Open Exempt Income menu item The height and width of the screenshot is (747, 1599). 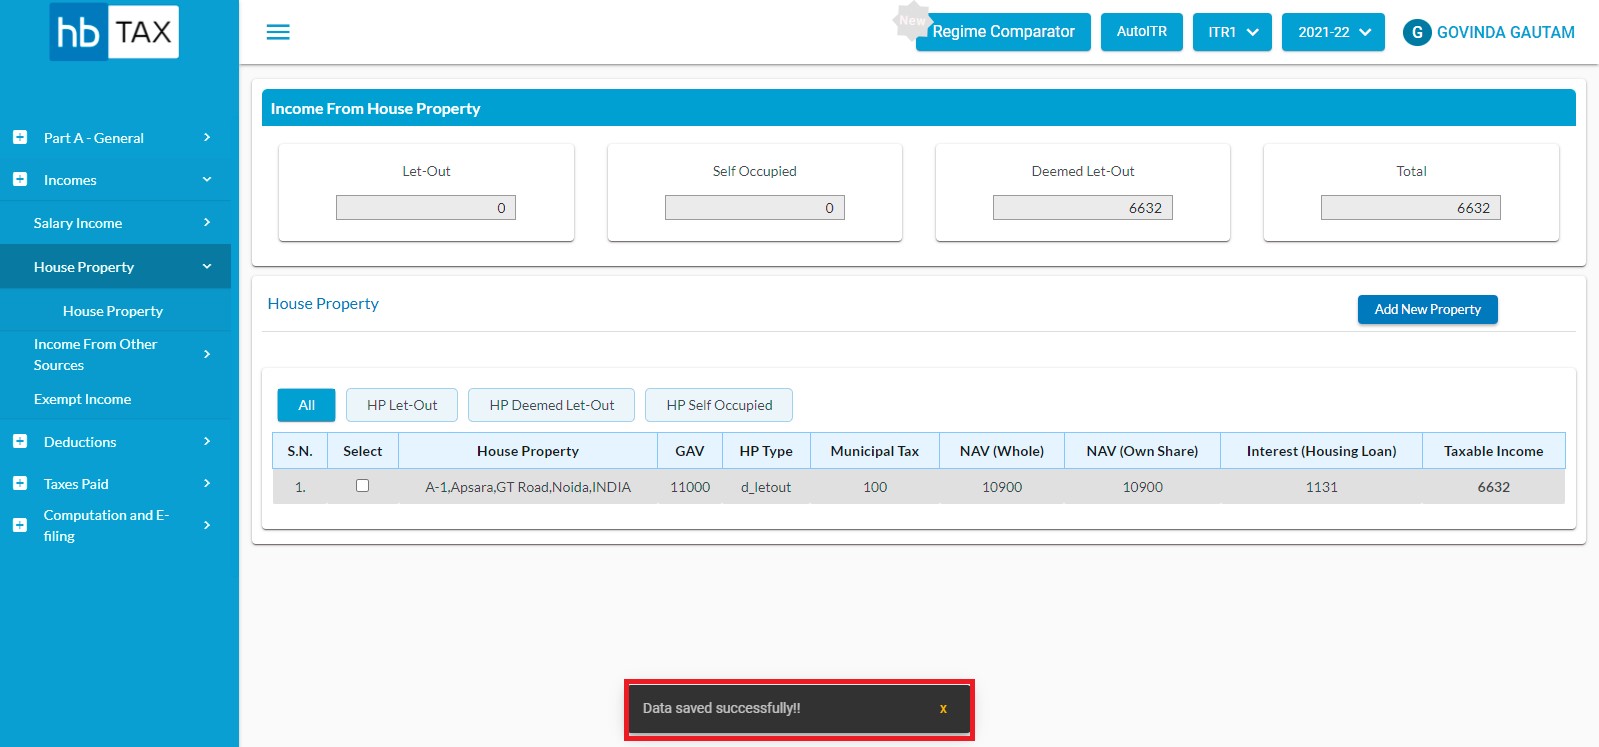82,399
